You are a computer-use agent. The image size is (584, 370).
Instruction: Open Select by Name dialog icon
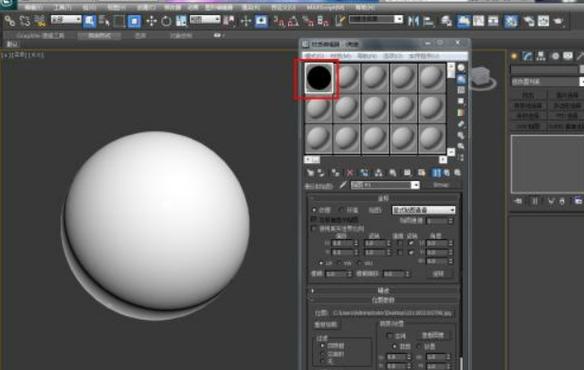point(104,21)
